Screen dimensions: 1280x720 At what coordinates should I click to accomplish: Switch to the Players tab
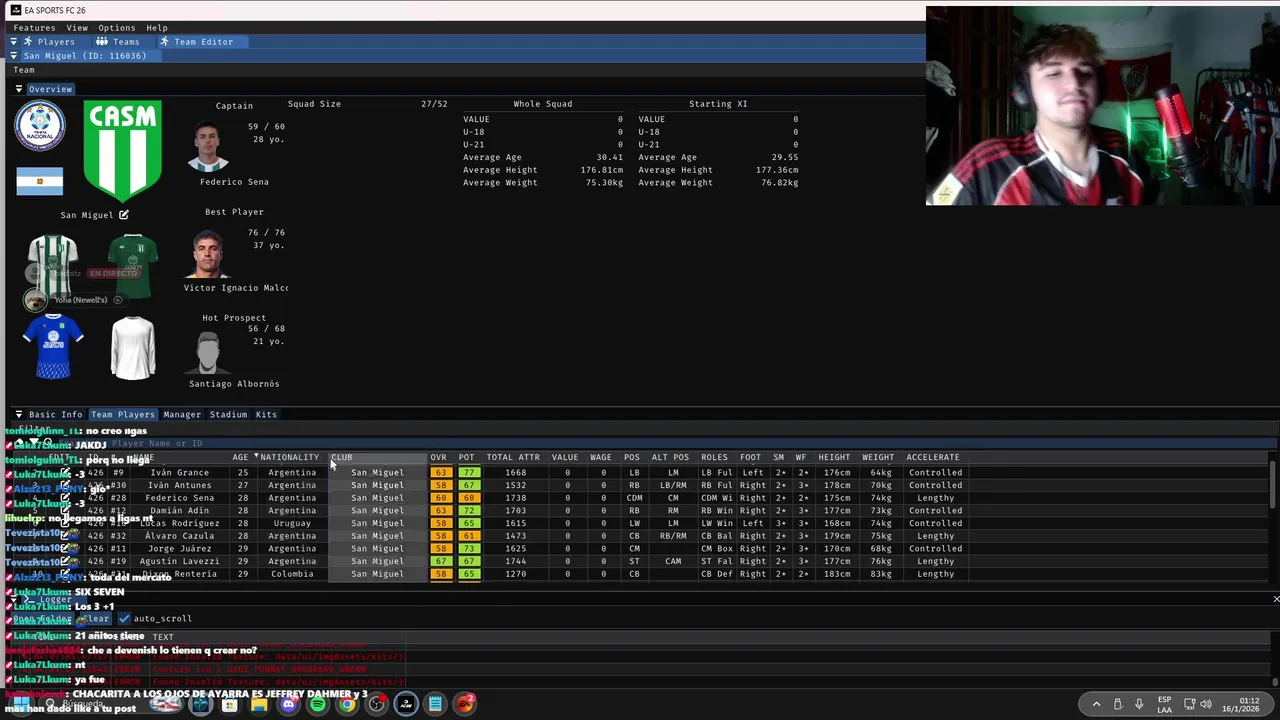coord(50,42)
